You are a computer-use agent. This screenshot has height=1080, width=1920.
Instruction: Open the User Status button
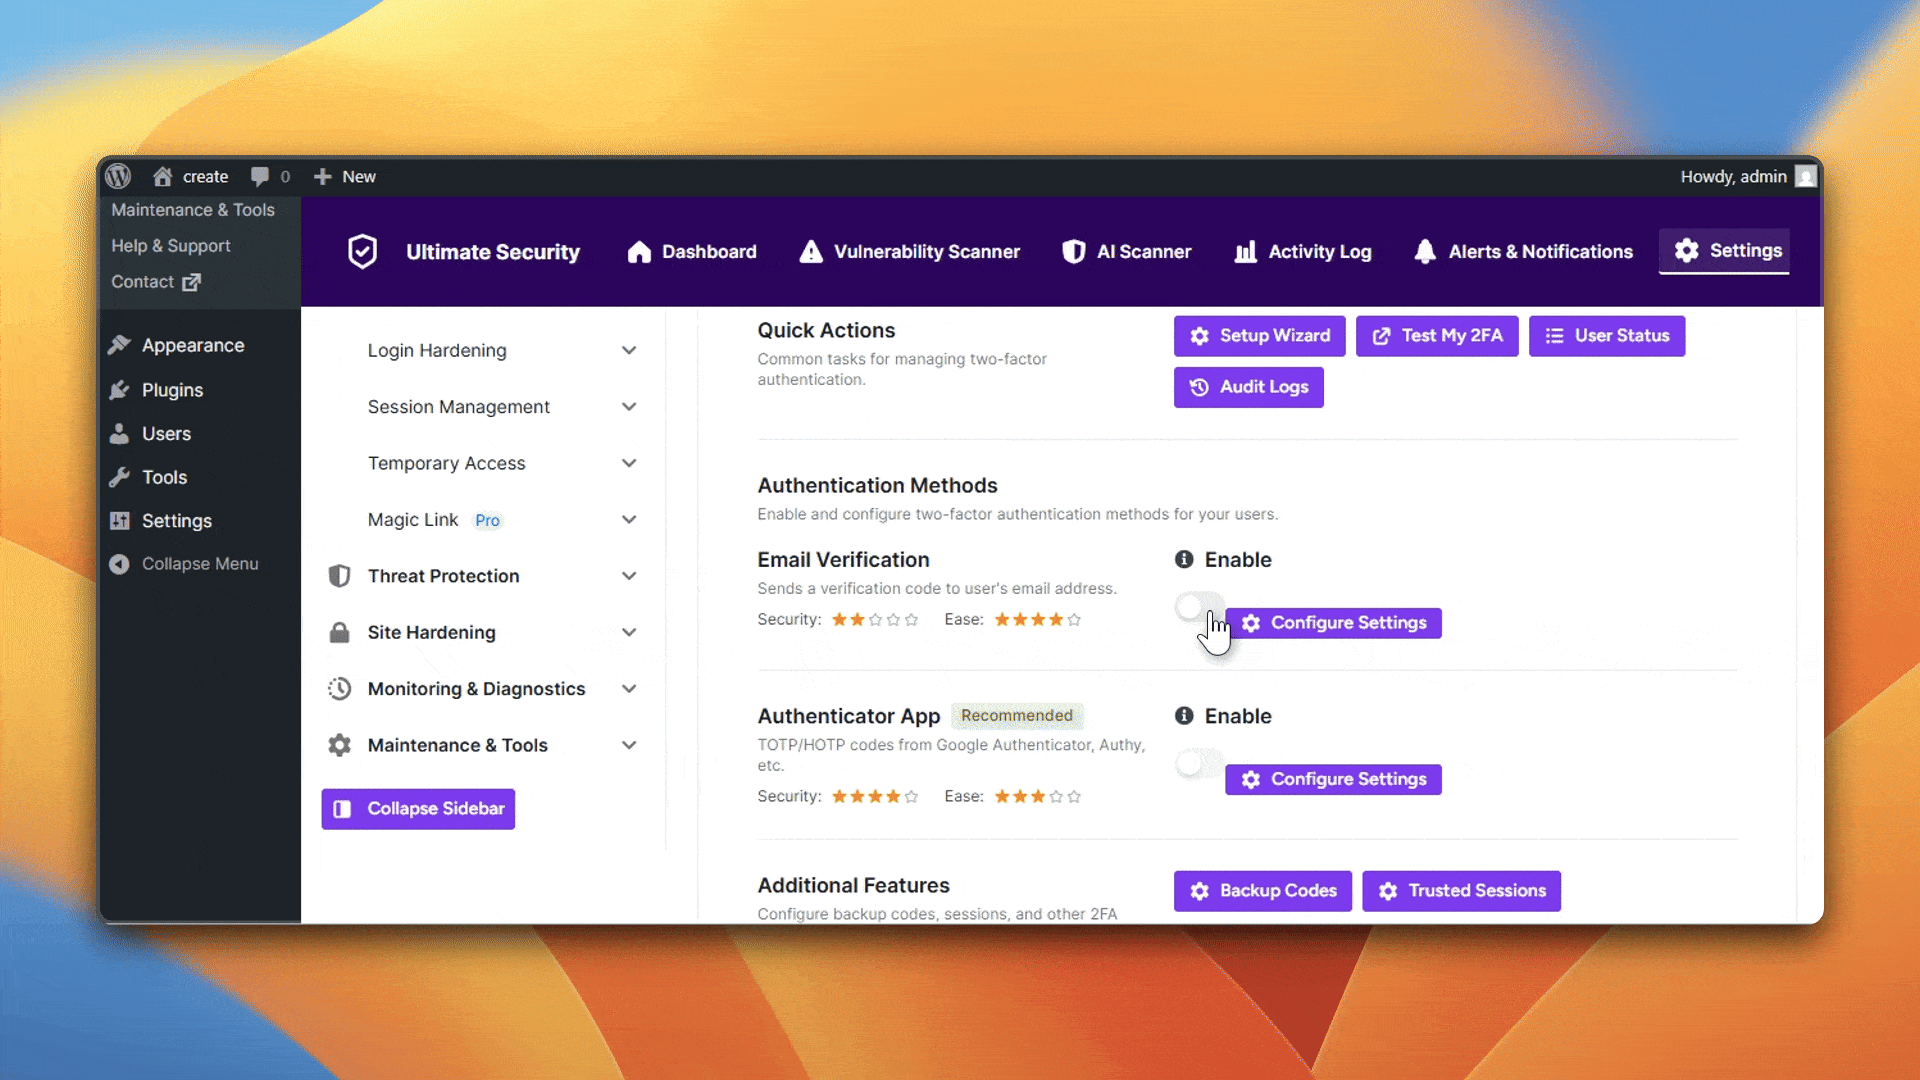1607,336
